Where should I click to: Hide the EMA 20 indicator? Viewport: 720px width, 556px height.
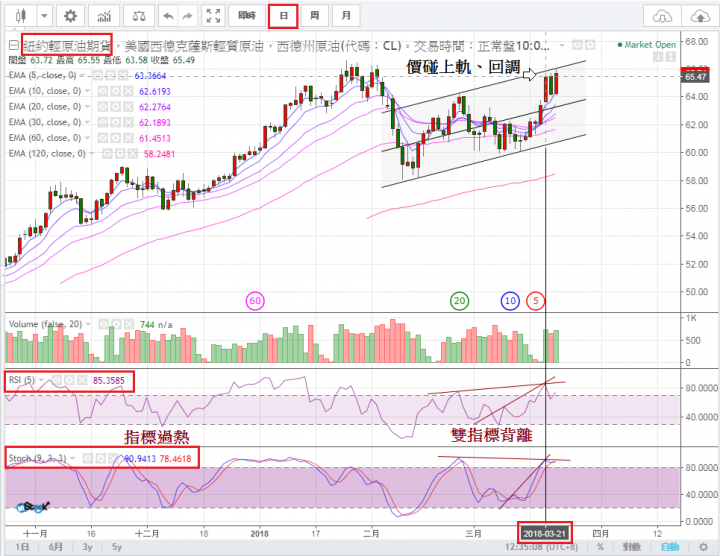tap(103, 107)
